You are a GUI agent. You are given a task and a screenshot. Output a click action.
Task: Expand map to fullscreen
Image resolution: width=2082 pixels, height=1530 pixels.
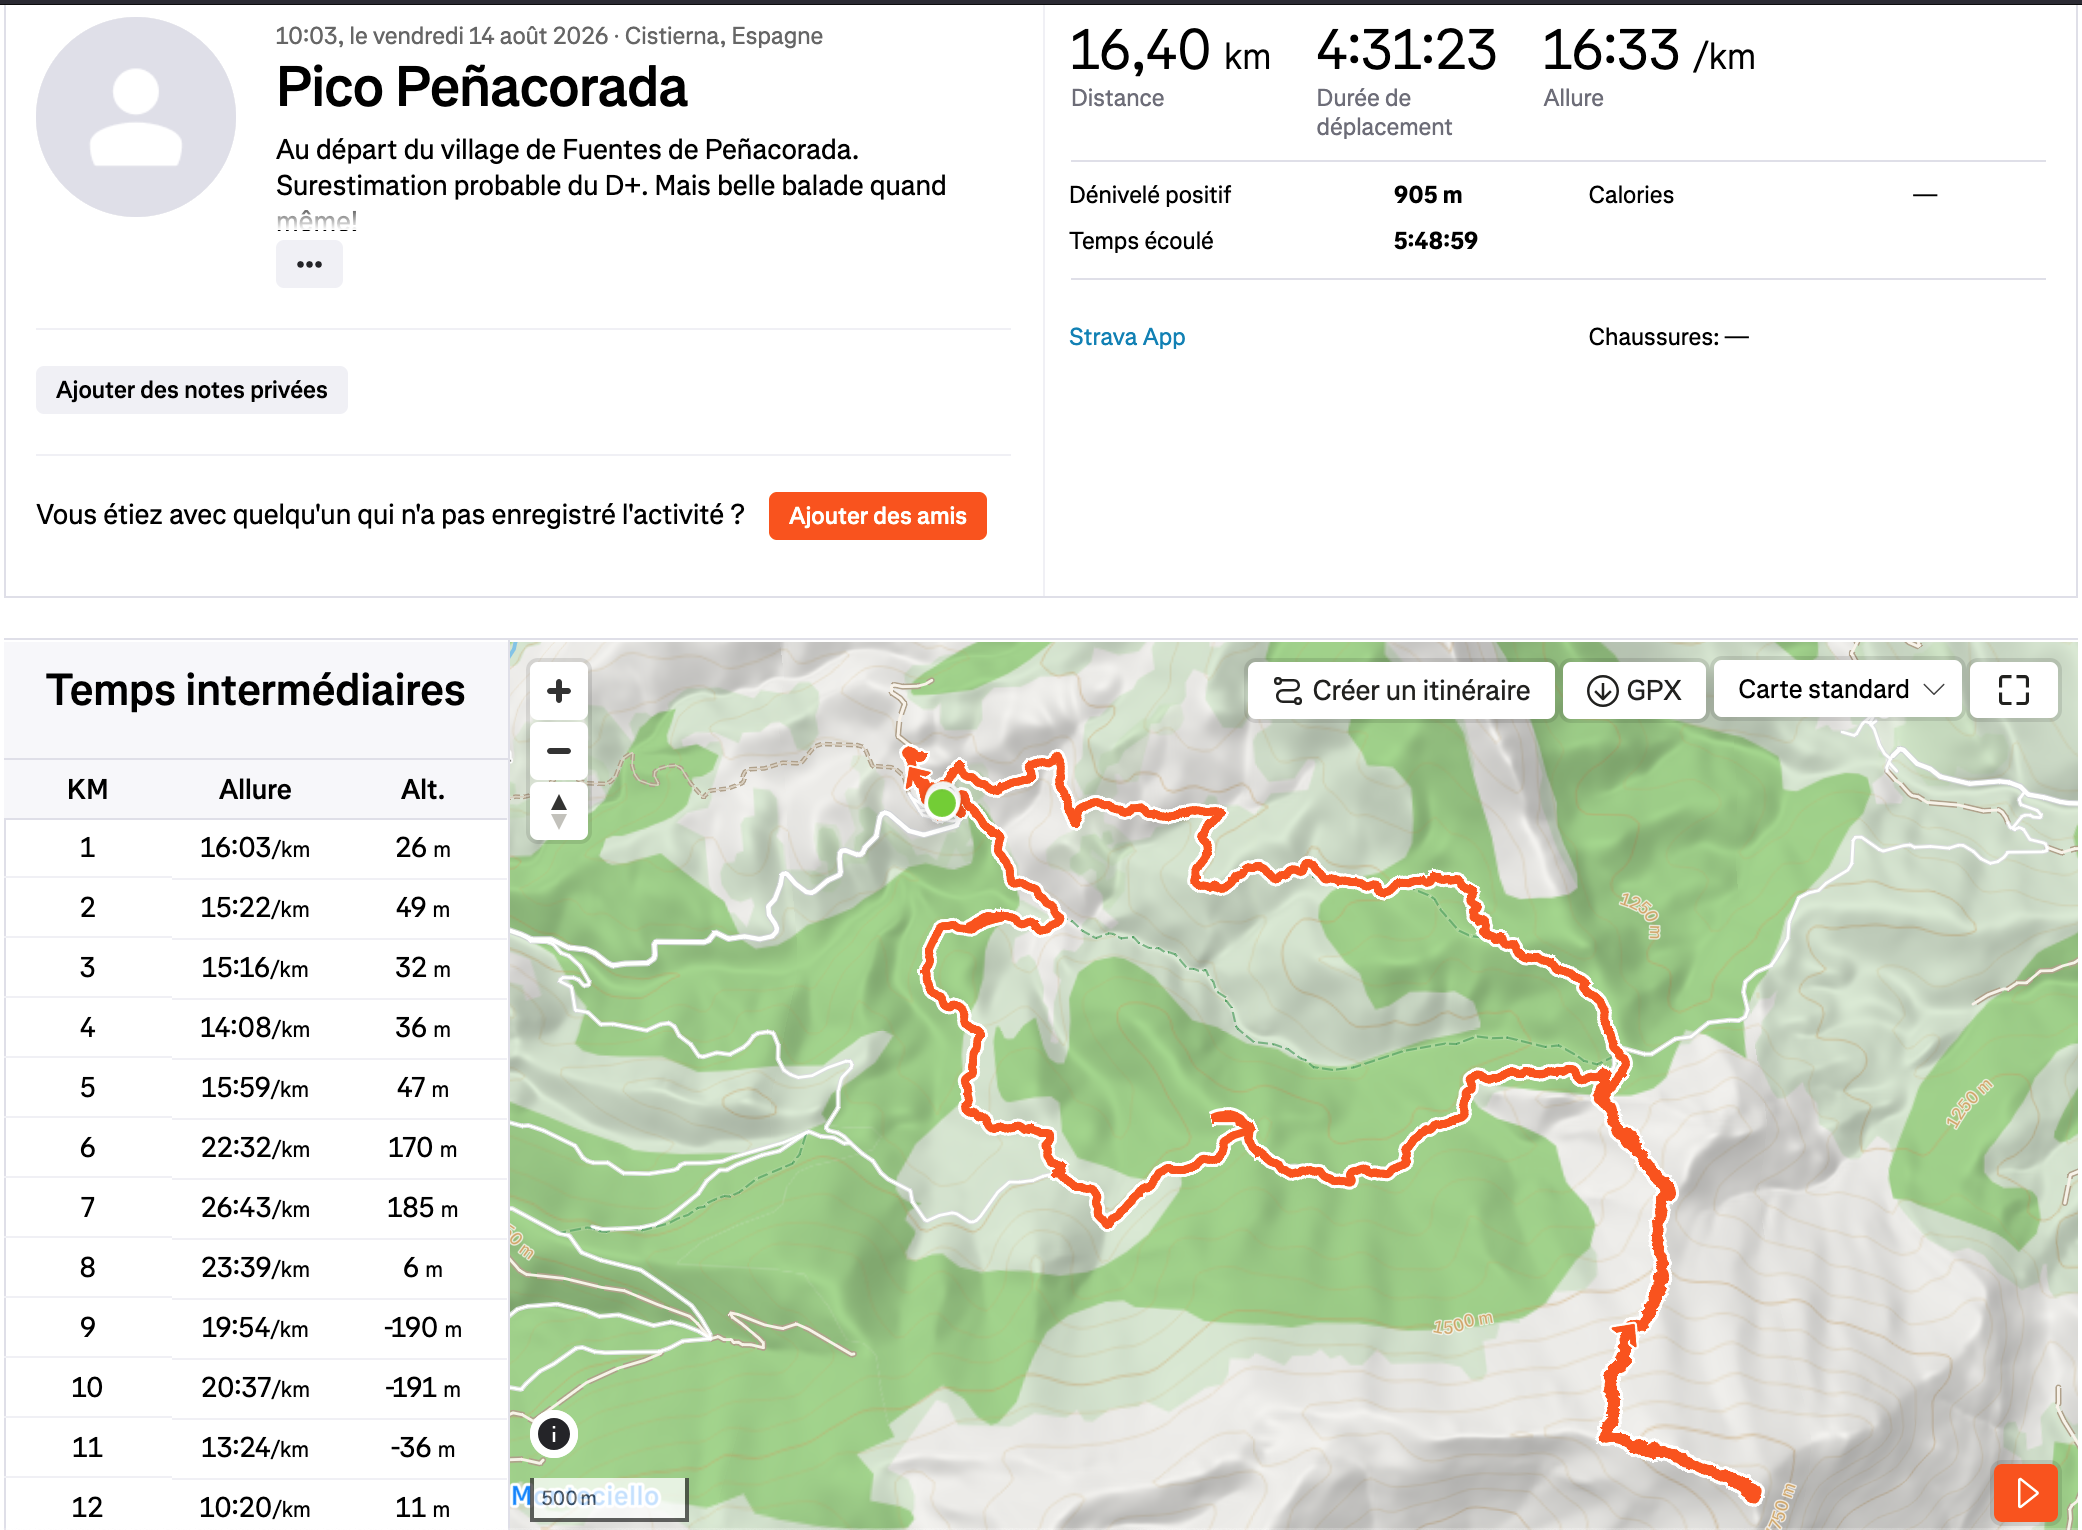coord(2013,690)
